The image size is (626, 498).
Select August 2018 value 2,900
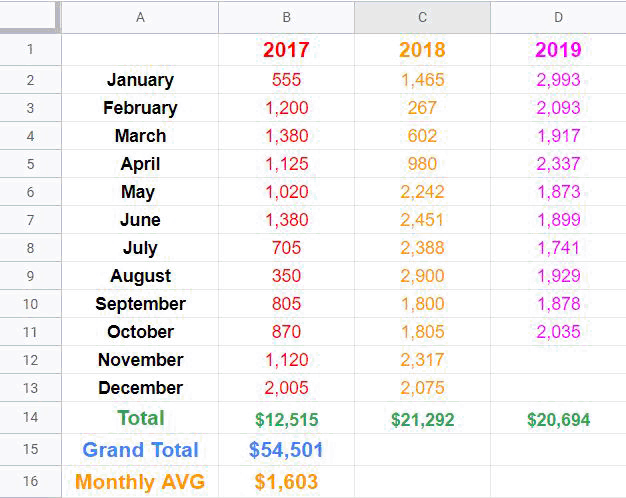pos(422,276)
